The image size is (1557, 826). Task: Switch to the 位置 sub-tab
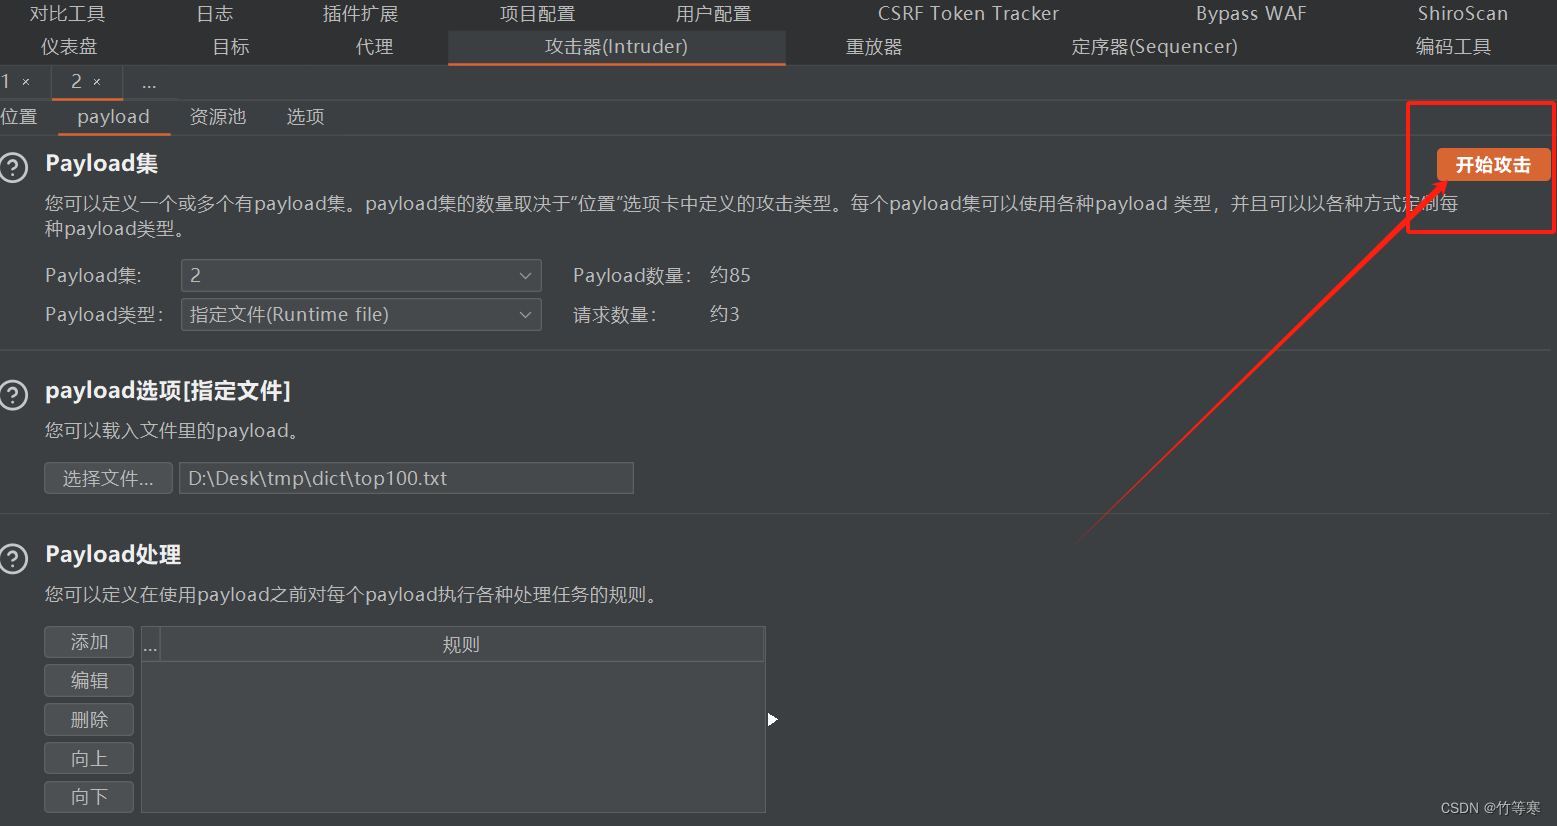pyautogui.click(x=18, y=117)
